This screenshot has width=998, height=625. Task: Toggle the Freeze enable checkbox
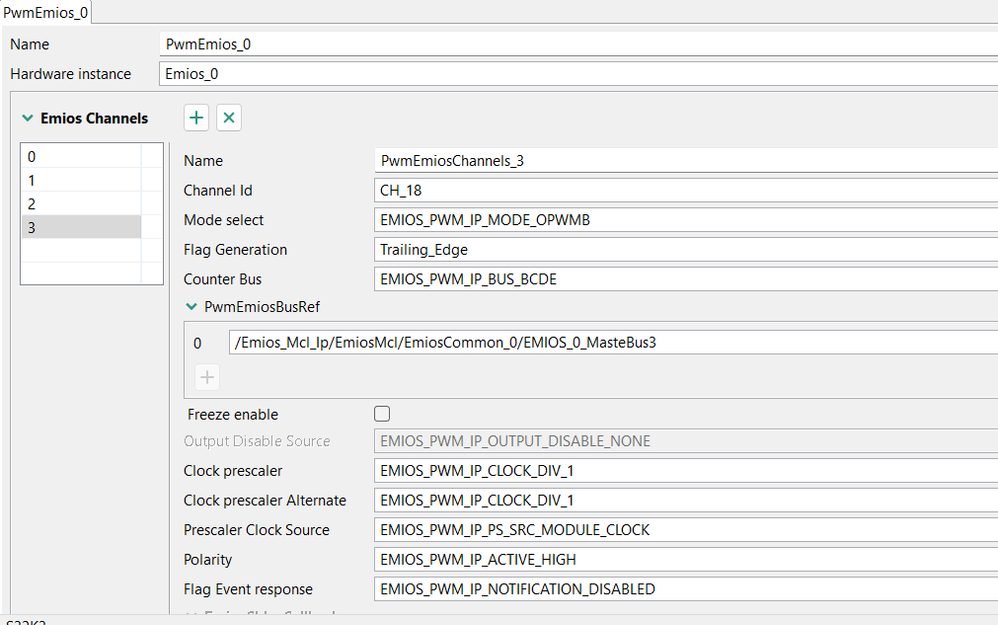(381, 414)
